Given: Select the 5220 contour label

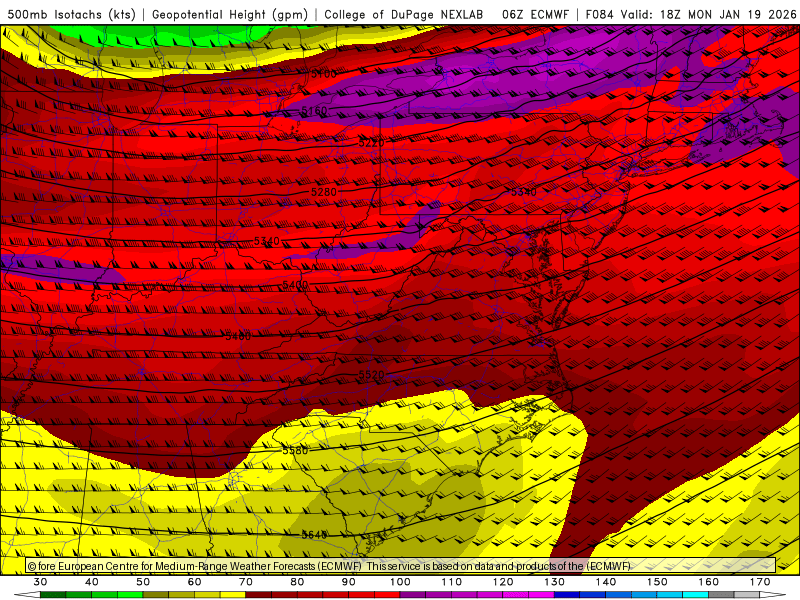Looking at the screenshot, I should tap(371, 143).
